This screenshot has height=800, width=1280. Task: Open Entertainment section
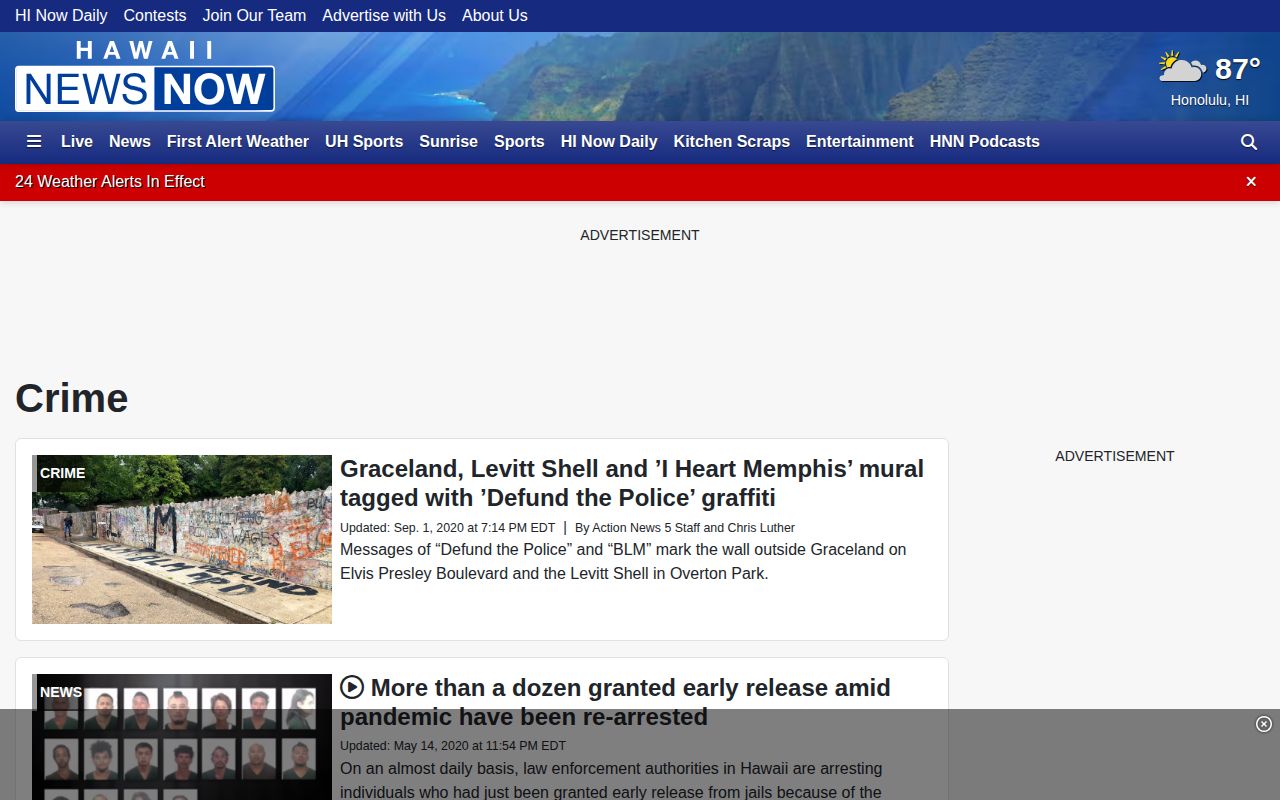(860, 142)
